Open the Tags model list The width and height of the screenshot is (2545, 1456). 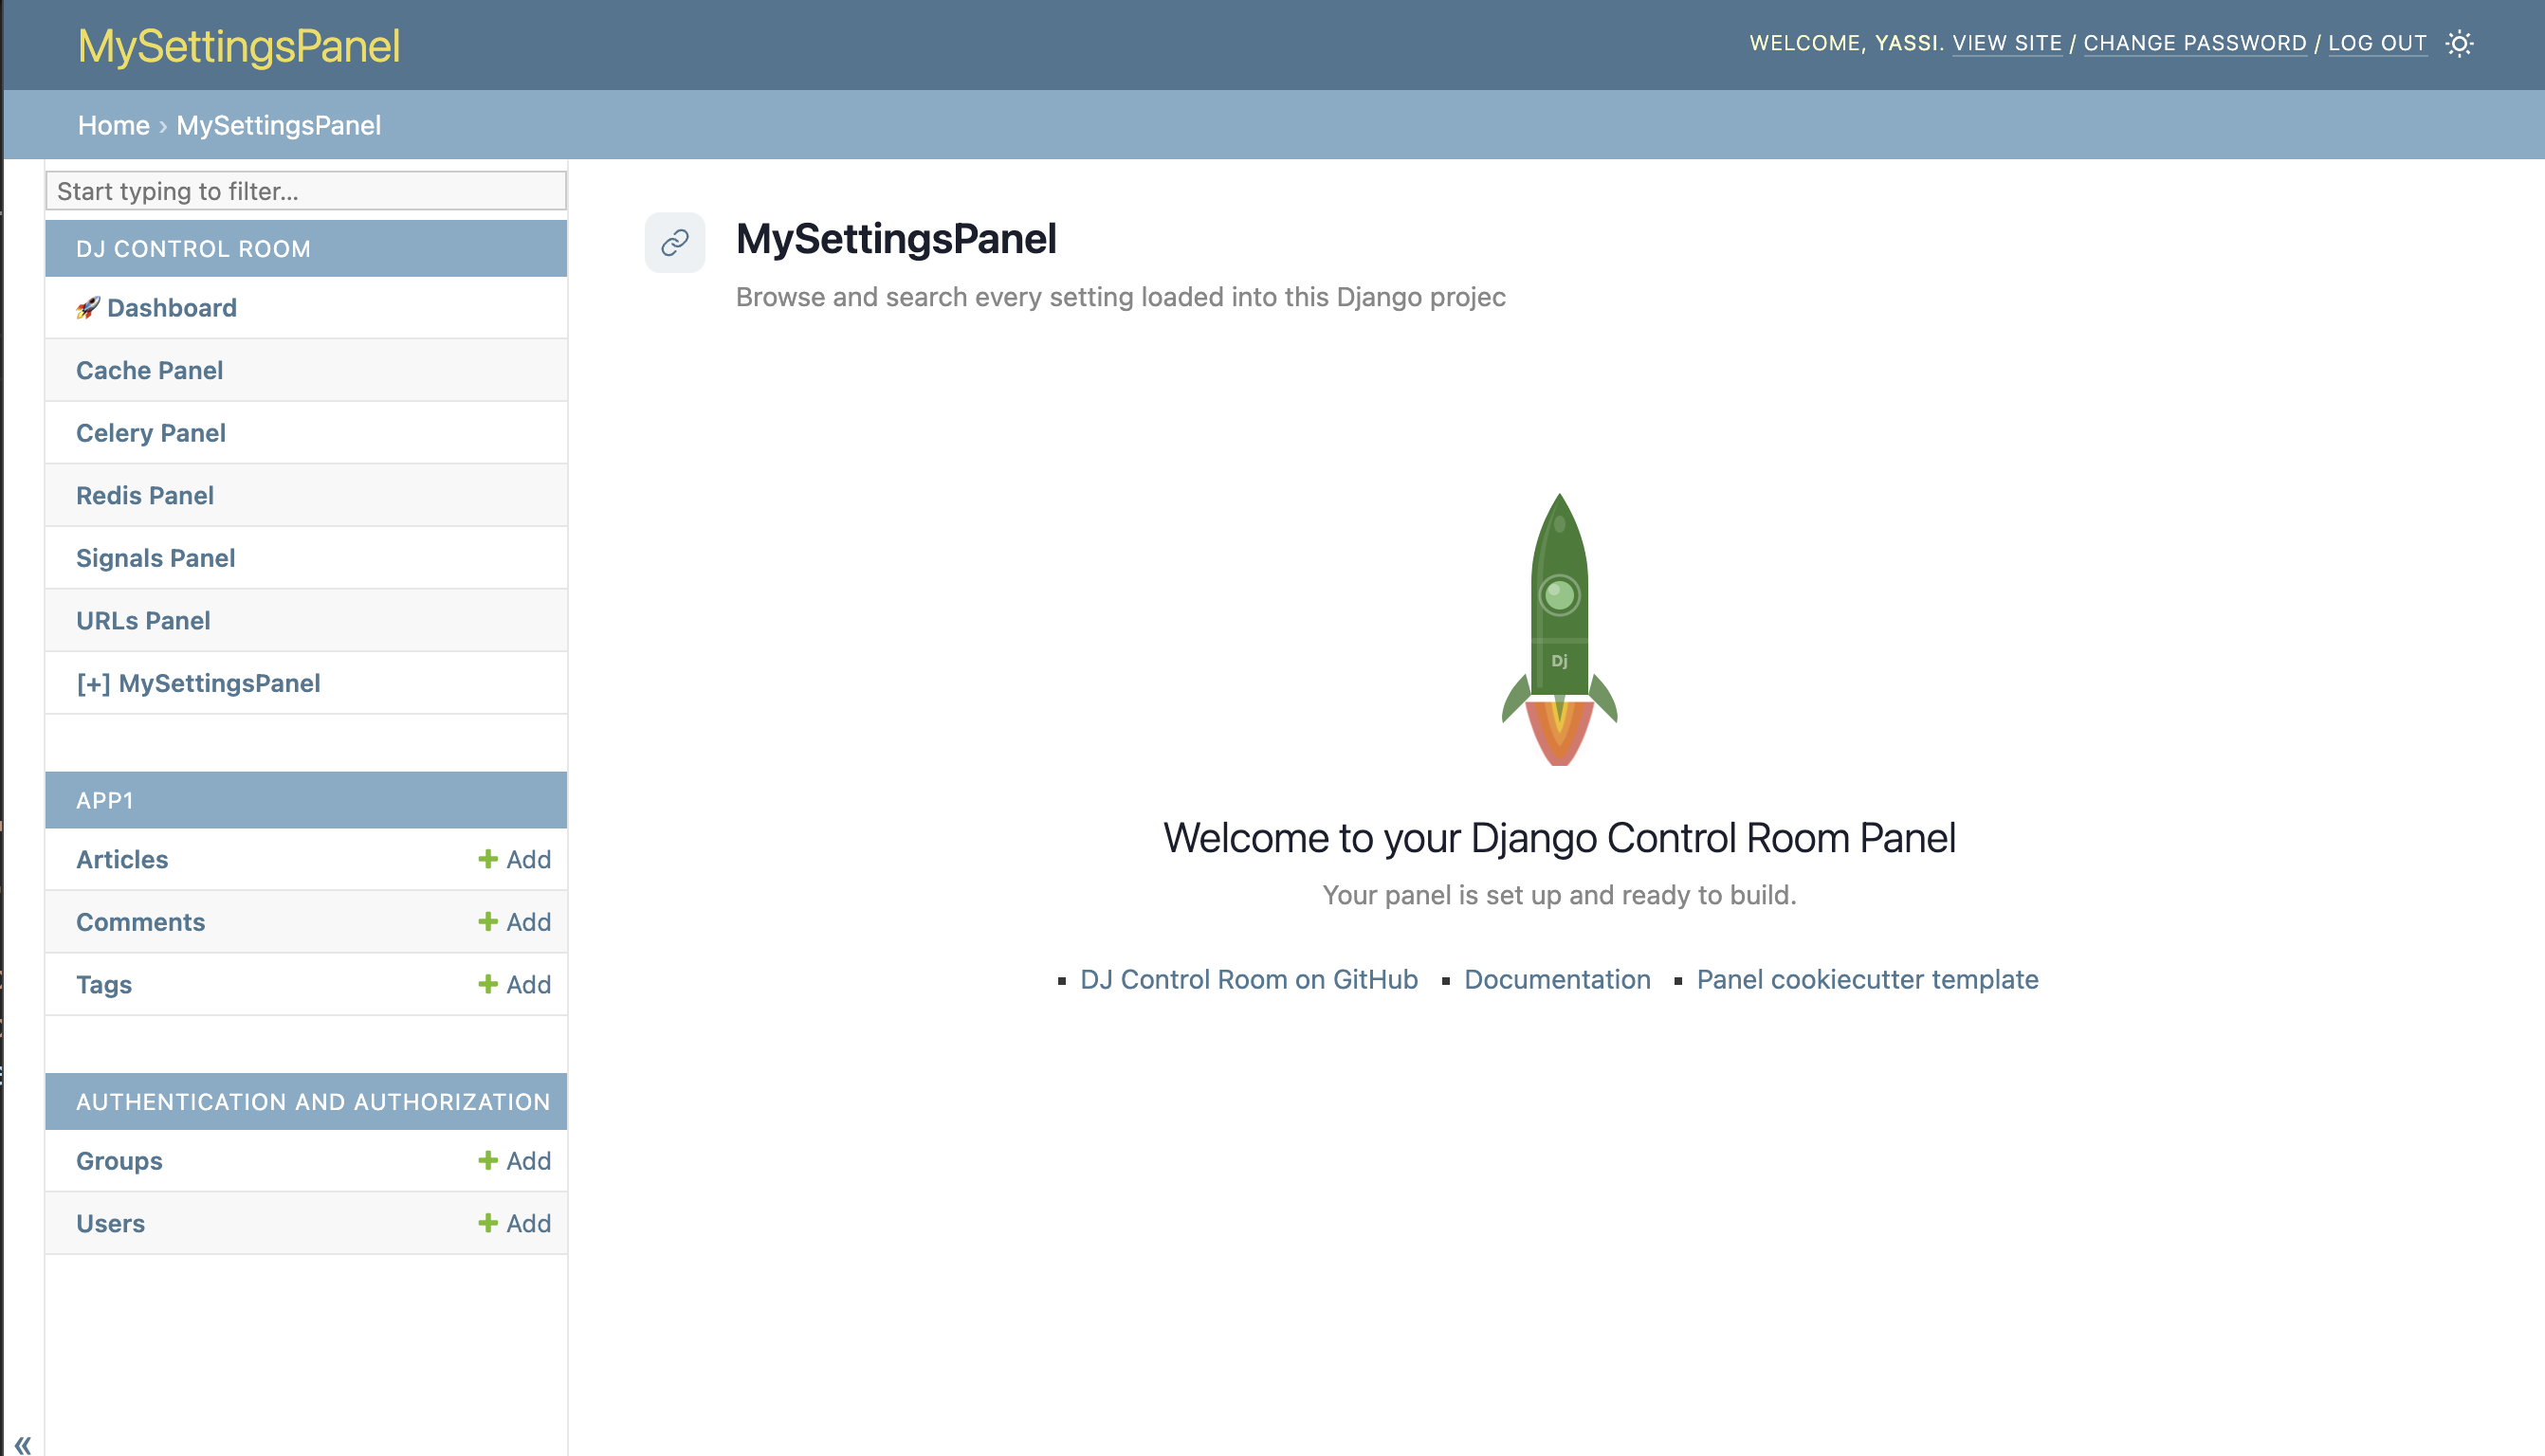(104, 984)
